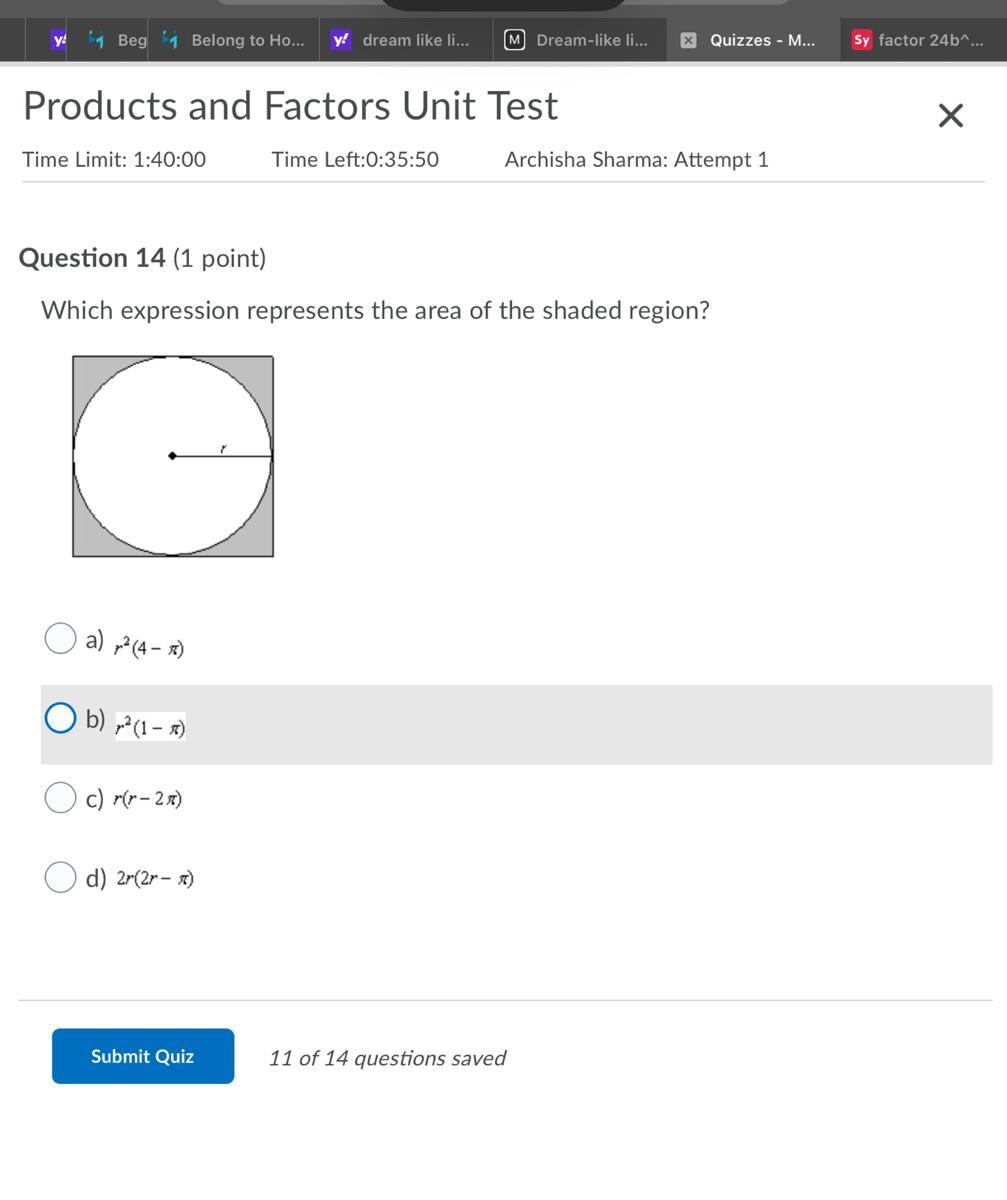Switch to the Belong to Ho... tab
1007x1200 pixels.
coord(247,40)
